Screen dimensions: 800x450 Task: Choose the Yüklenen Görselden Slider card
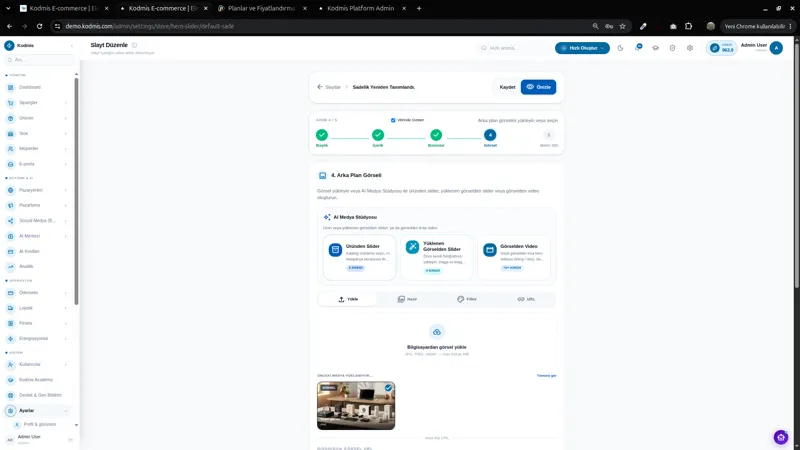click(x=437, y=257)
